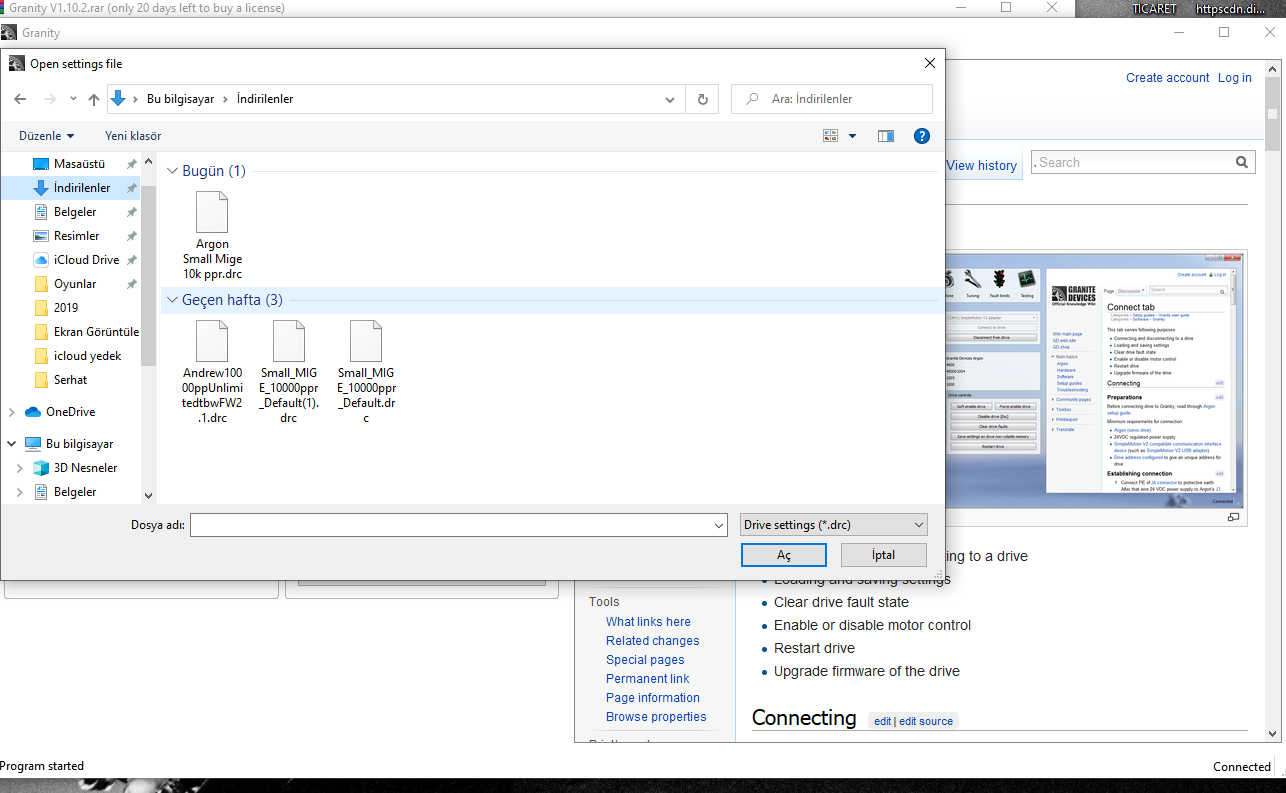
Task: Click the refresh folder icon
Action: tap(702, 99)
